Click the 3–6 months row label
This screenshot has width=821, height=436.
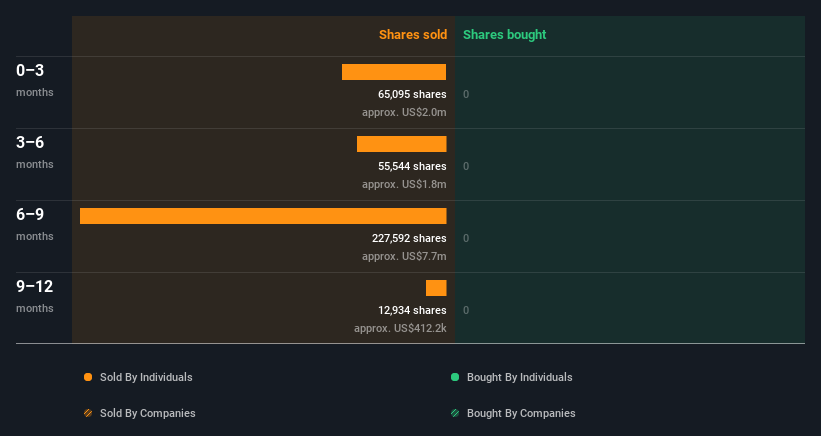pyautogui.click(x=35, y=152)
